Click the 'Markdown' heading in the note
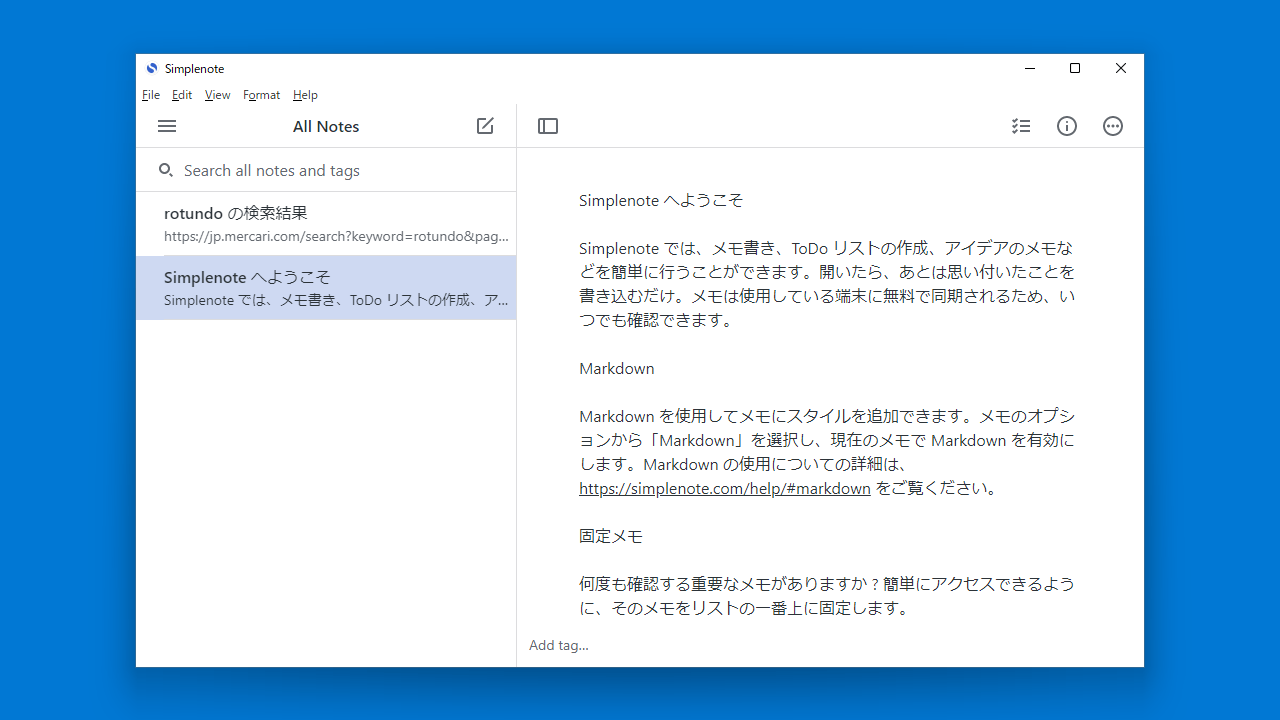 tap(617, 368)
